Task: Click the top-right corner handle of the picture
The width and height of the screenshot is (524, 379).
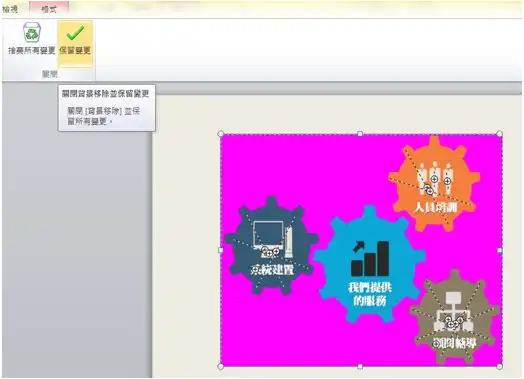Action: [499, 134]
